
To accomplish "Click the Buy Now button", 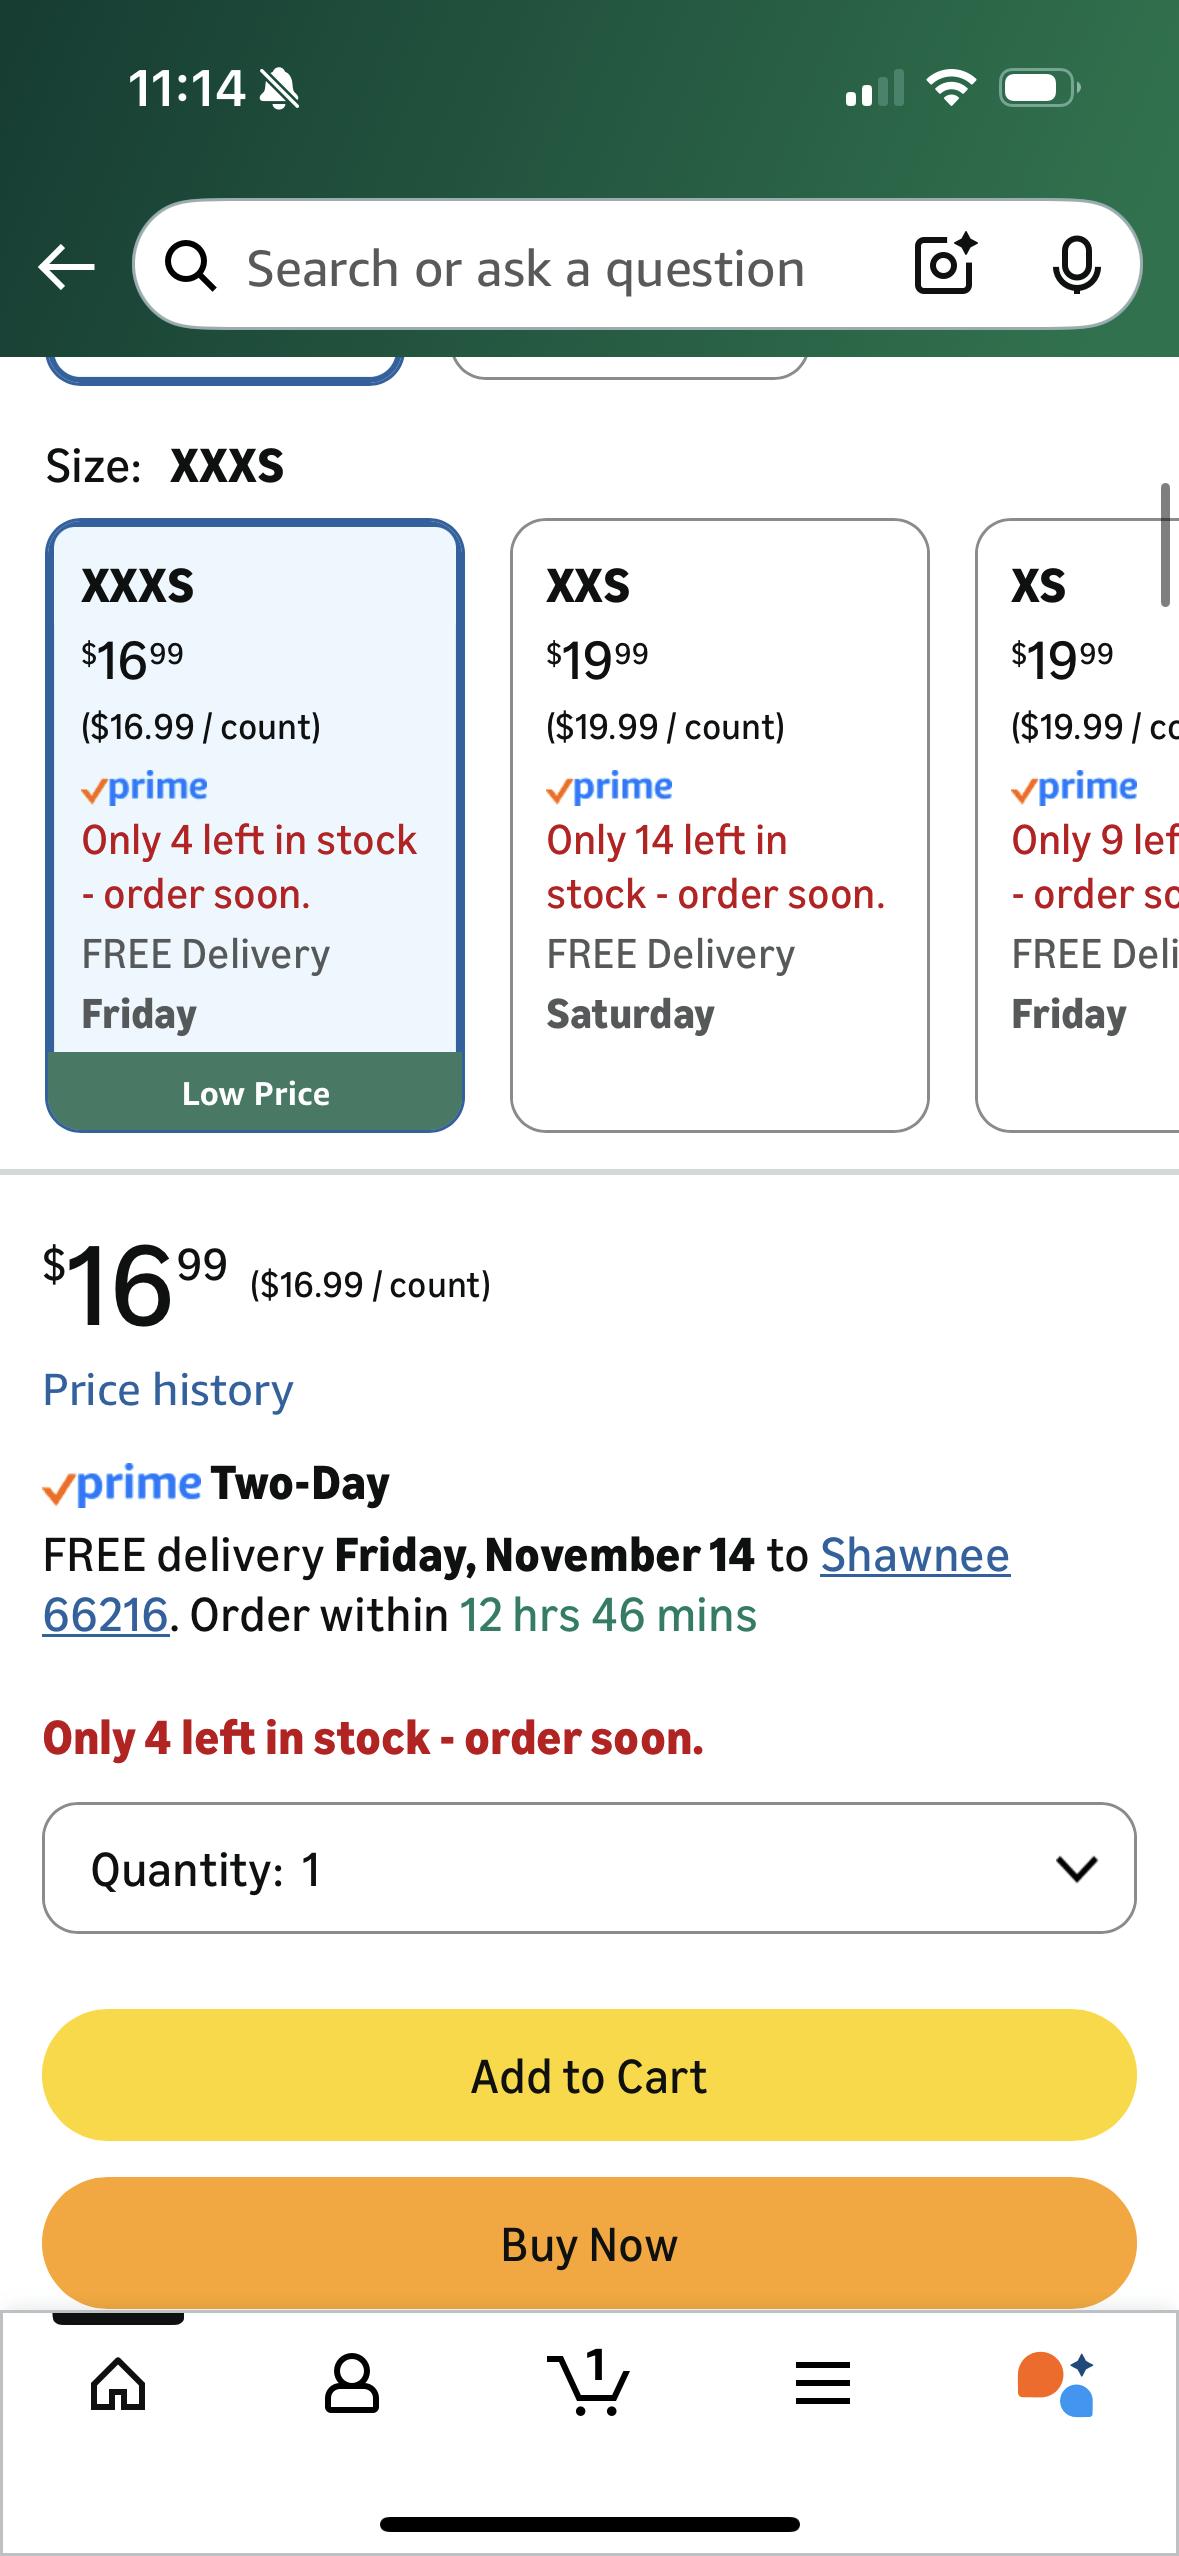I will point(589,2244).
